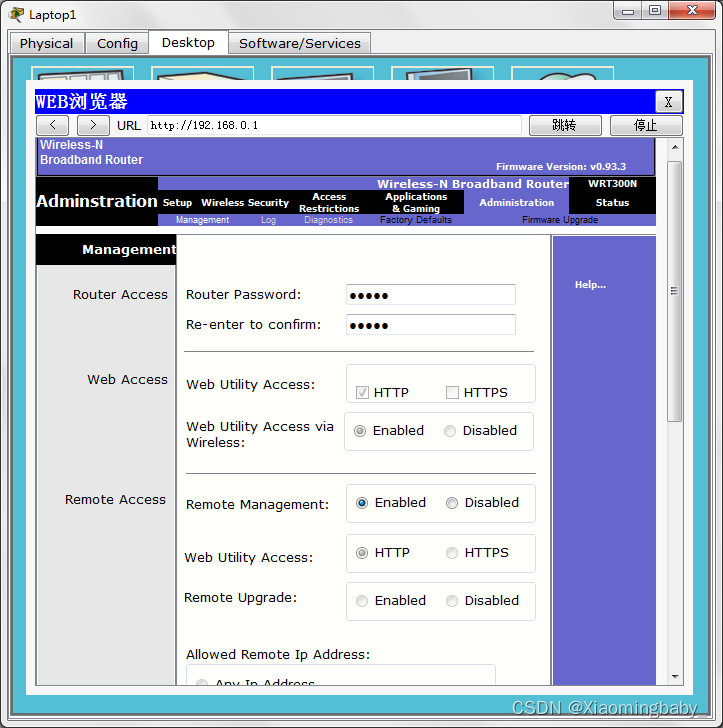Open the Administration menu item

point(516,202)
